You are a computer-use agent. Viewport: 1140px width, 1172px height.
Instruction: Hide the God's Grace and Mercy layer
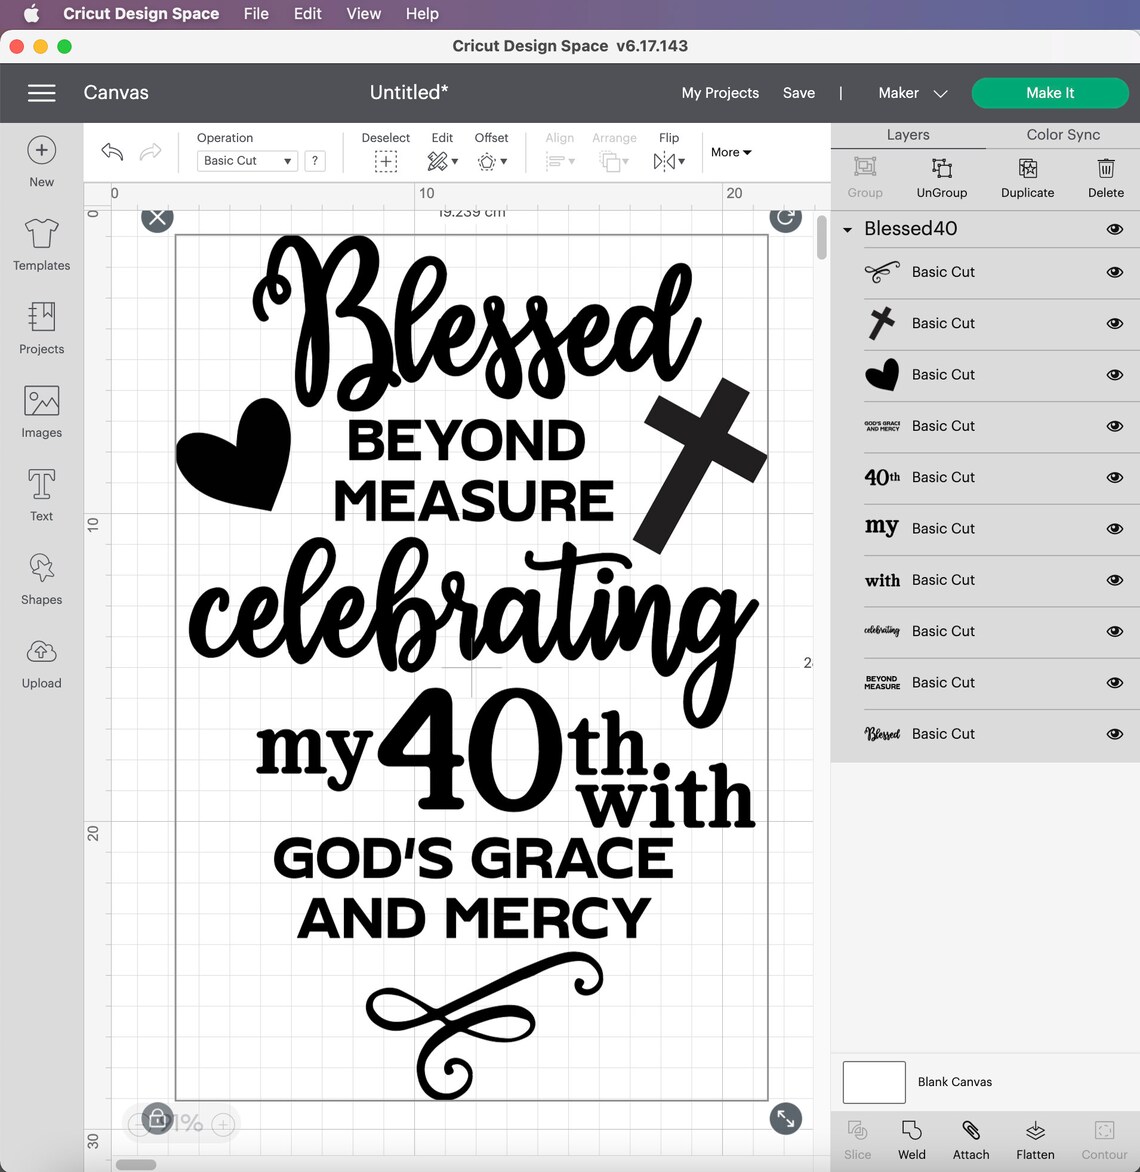tap(1114, 426)
